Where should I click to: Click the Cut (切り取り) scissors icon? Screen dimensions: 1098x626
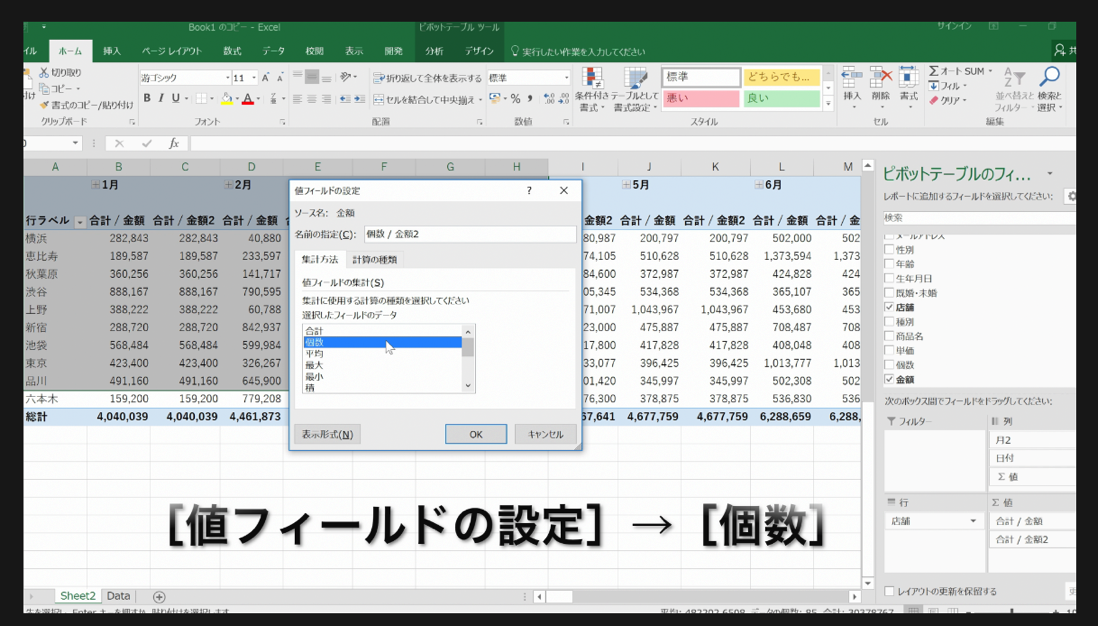pos(44,72)
